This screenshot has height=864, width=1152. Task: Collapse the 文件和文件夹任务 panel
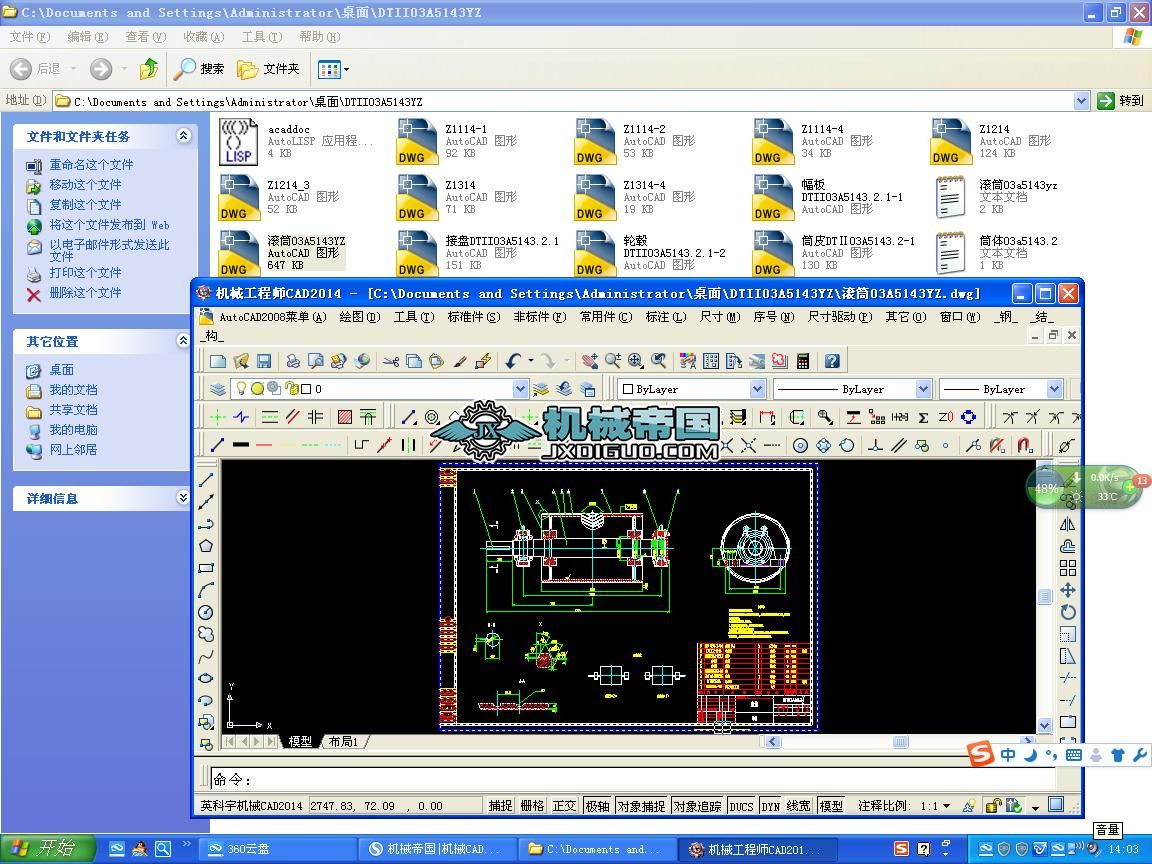184,136
